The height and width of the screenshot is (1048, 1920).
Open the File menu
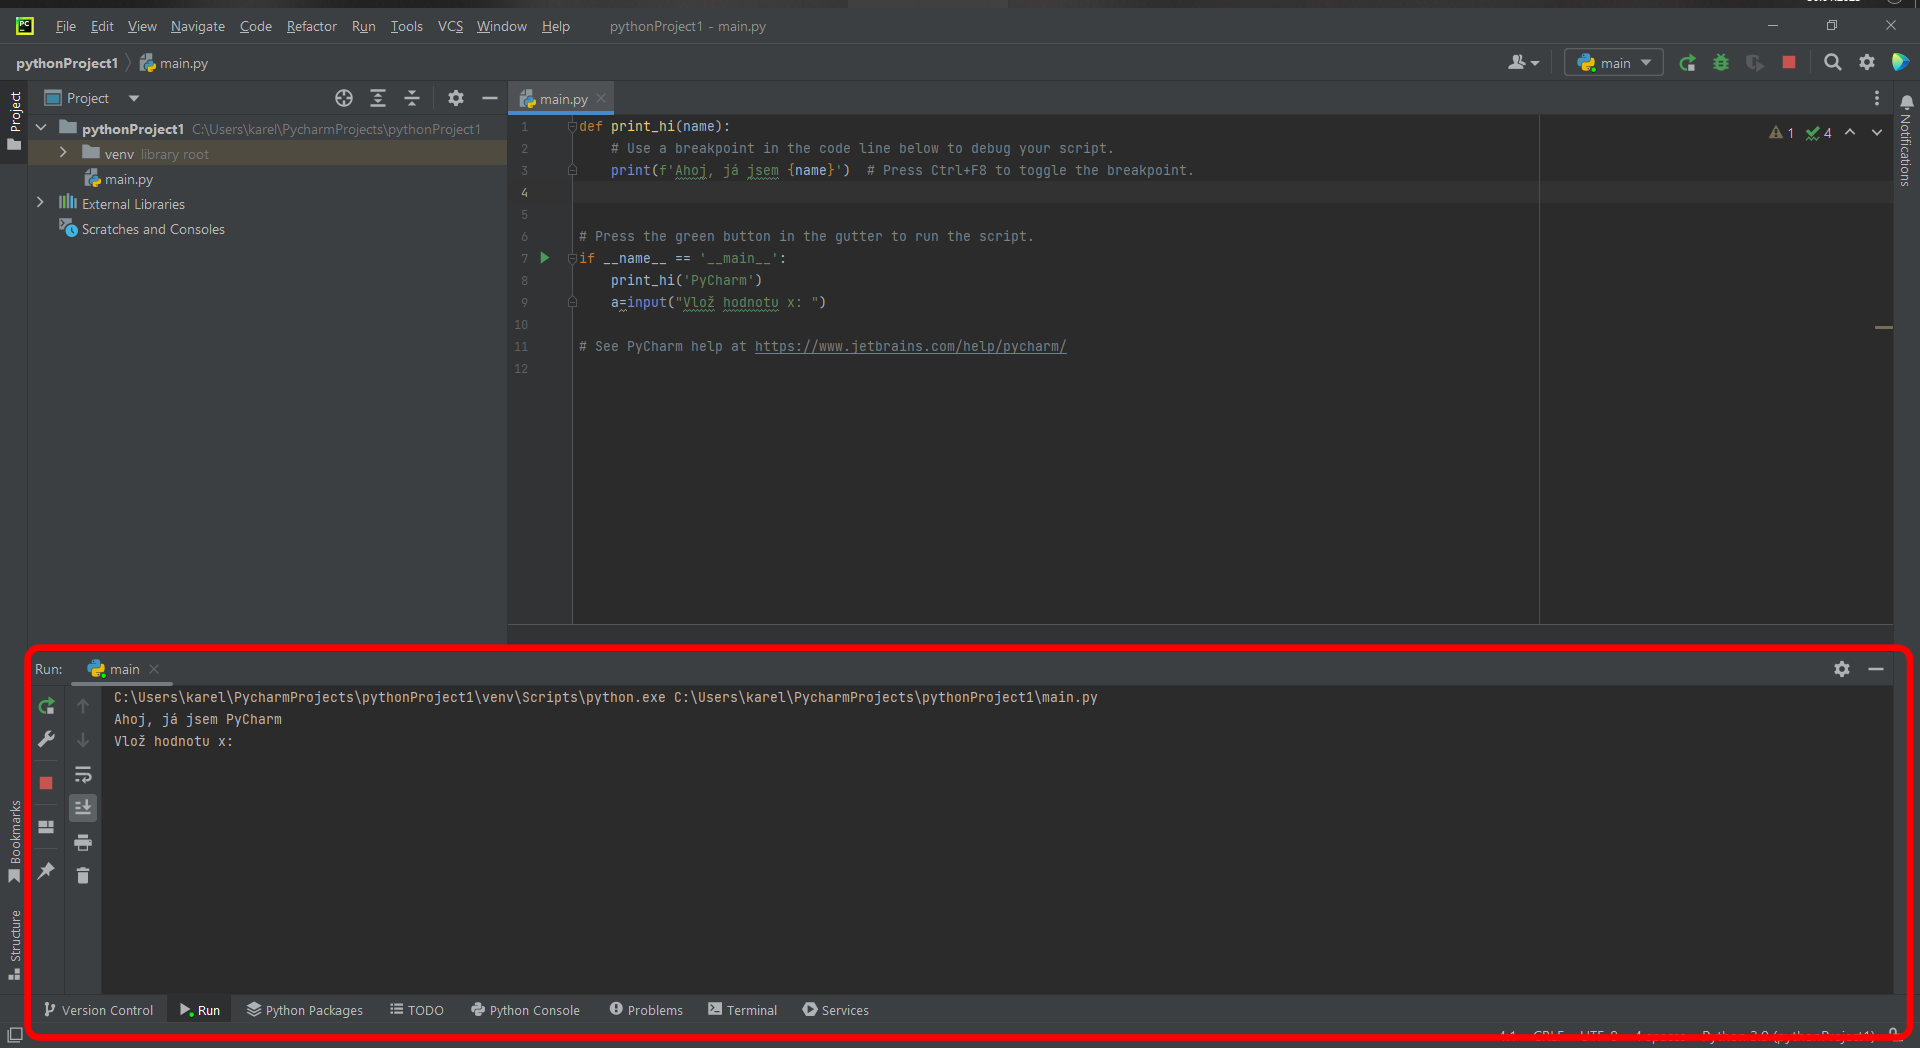(66, 26)
